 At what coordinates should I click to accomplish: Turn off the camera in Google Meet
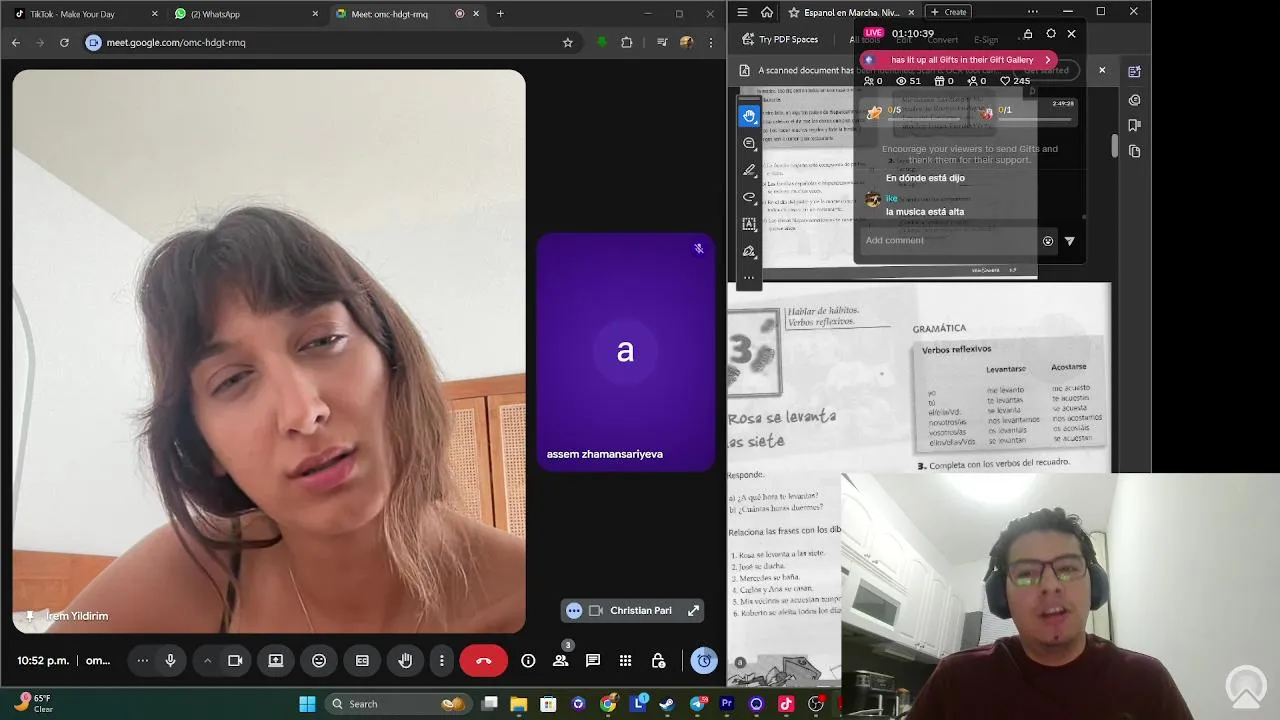[235, 661]
